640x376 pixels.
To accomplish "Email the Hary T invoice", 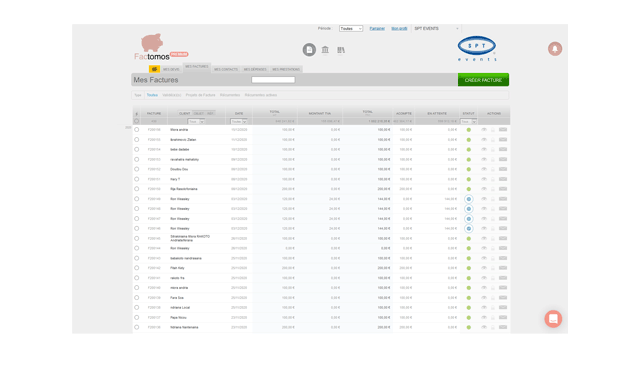I will pyautogui.click(x=503, y=179).
